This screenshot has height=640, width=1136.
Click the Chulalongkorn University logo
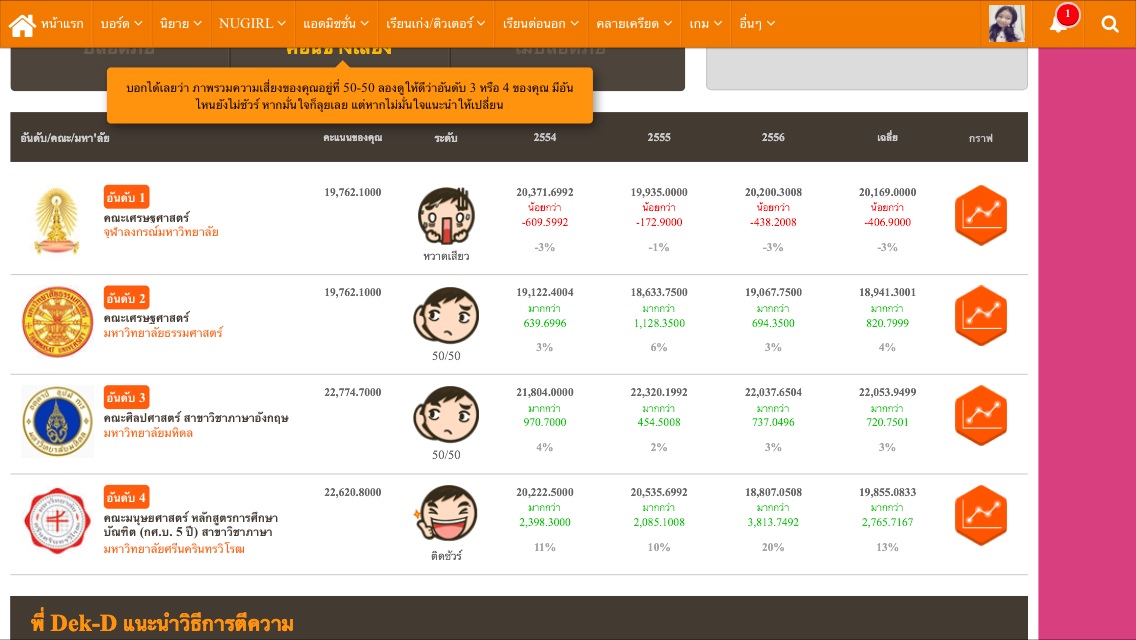pos(57,221)
